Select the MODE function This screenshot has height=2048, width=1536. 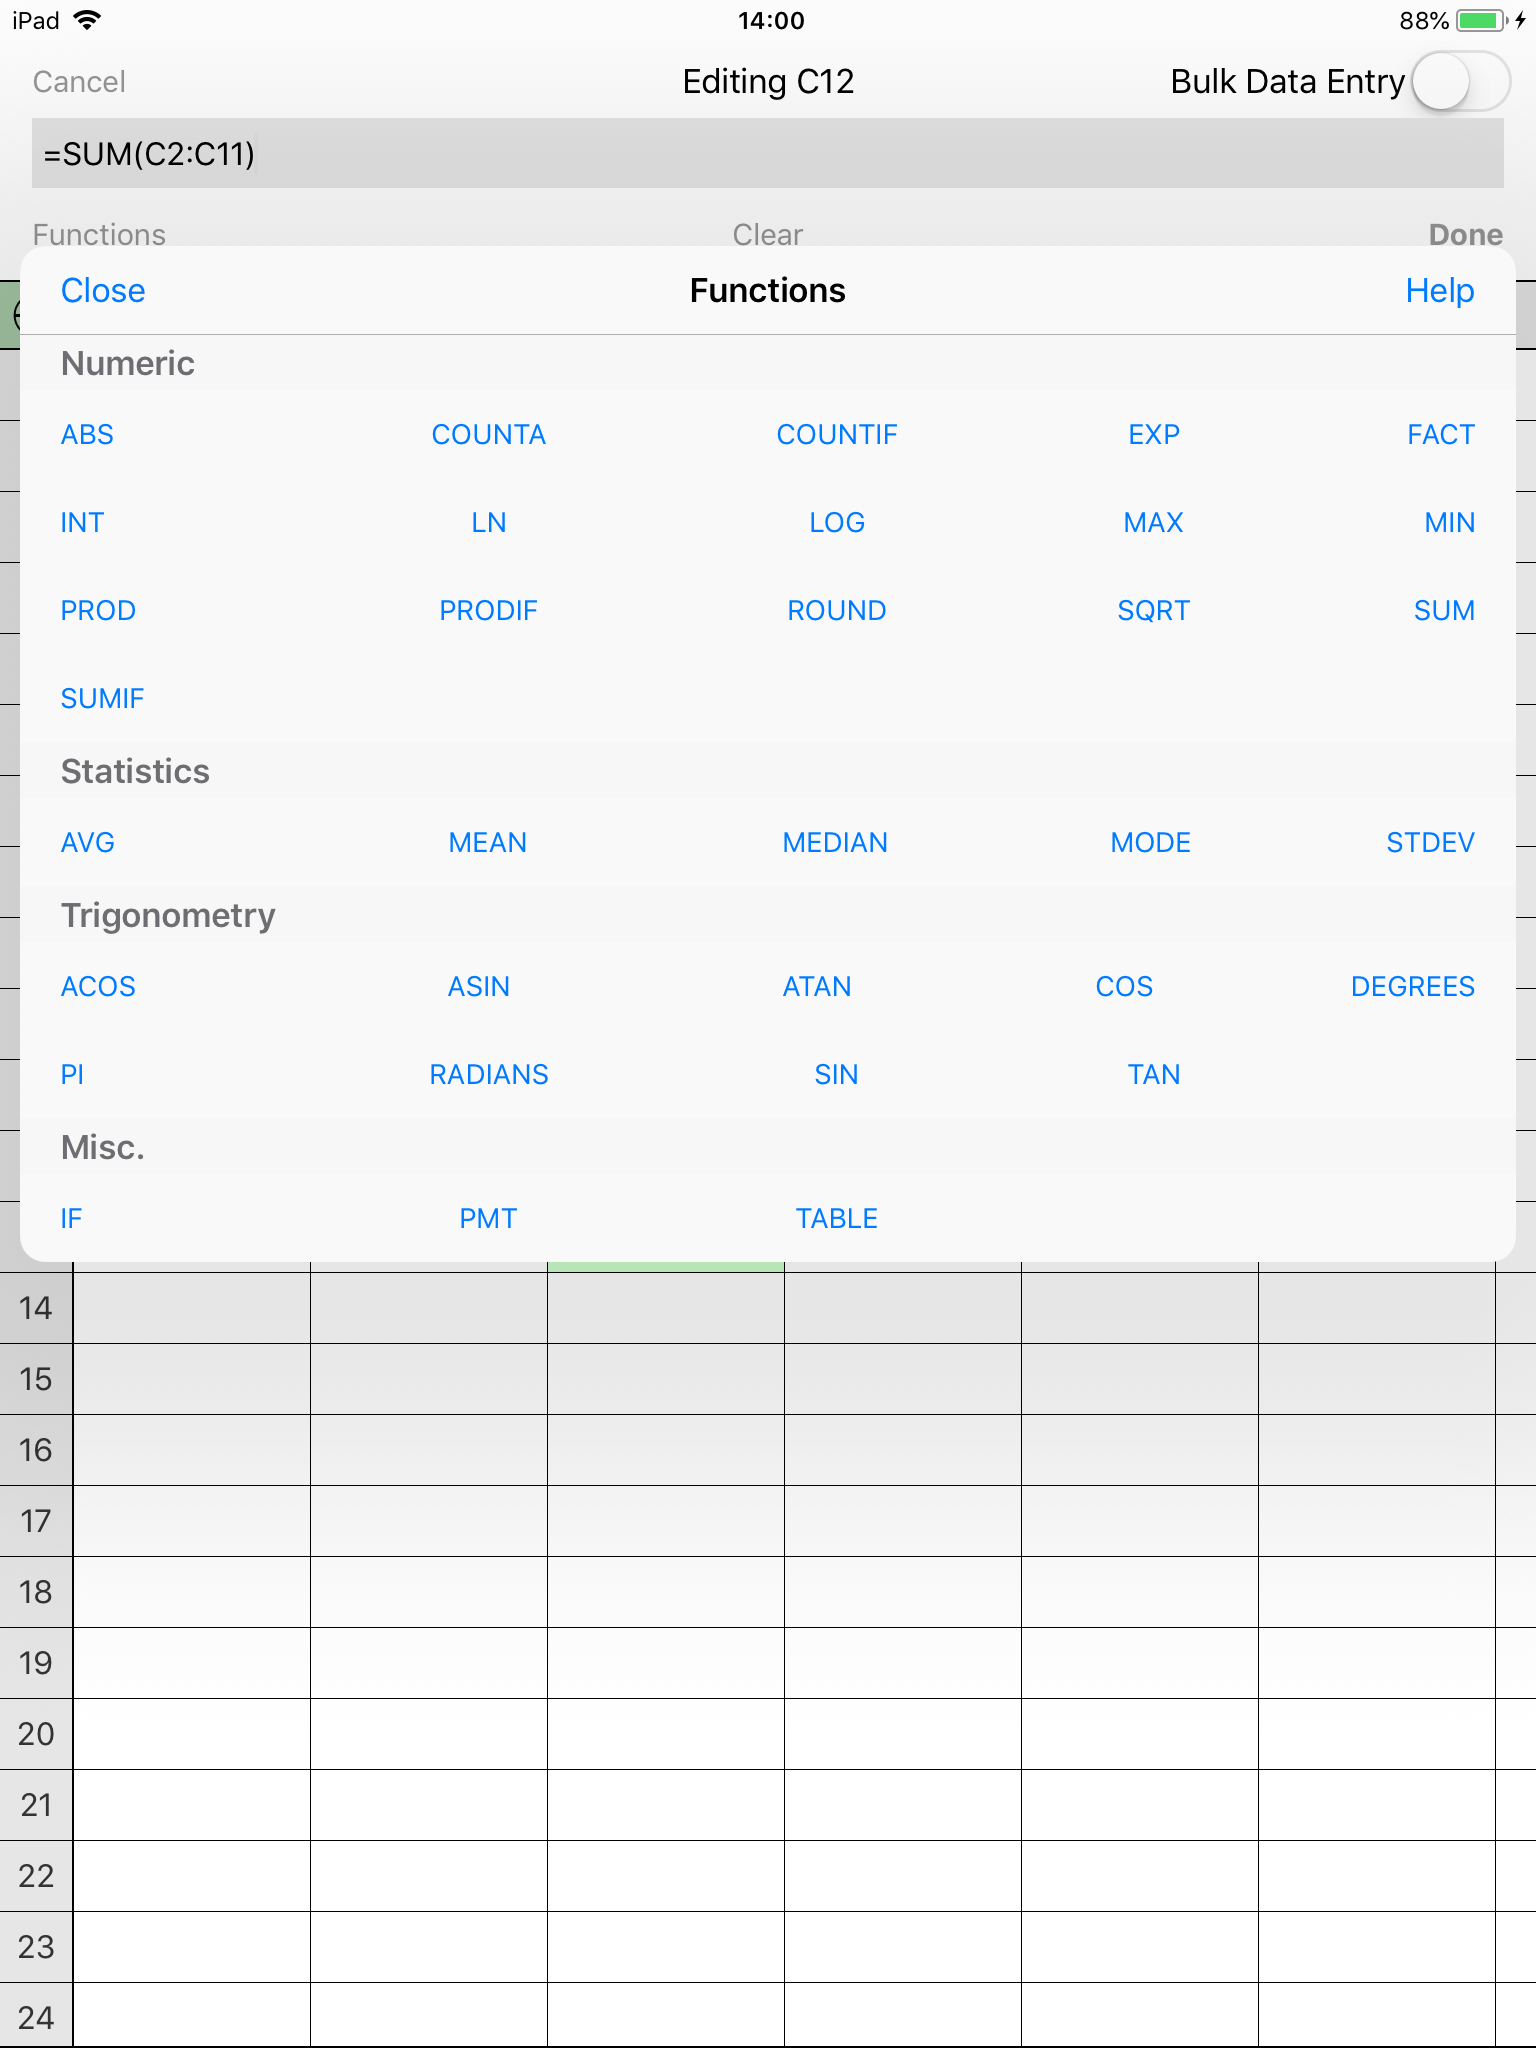pos(1151,843)
